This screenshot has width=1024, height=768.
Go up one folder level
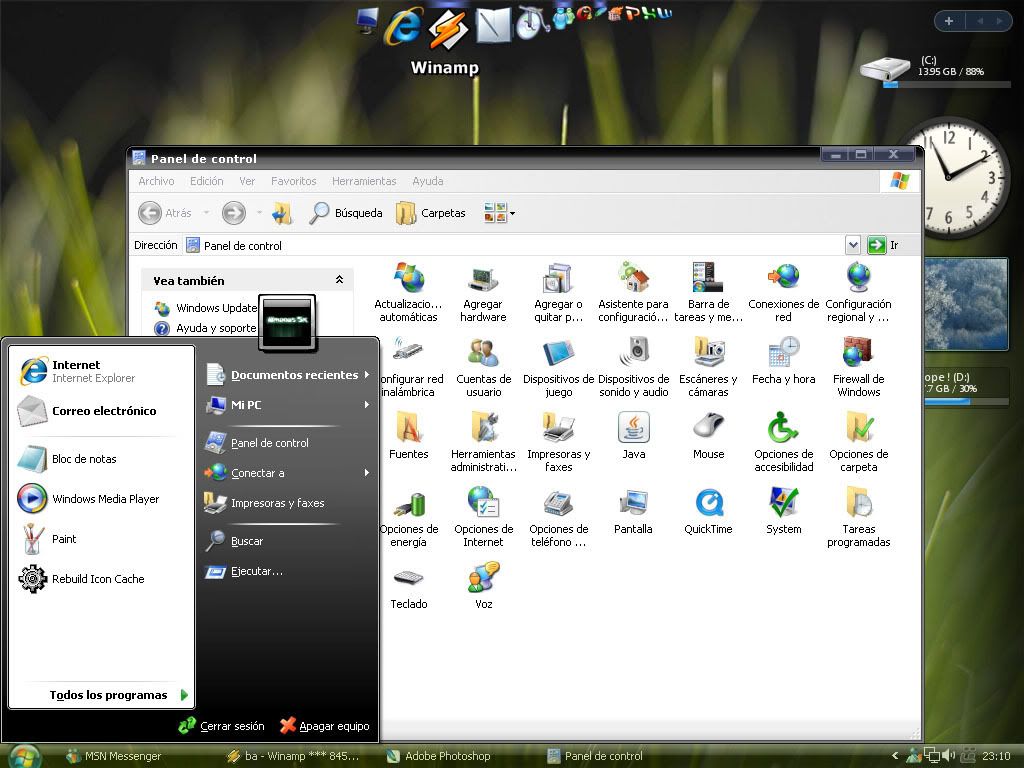[283, 213]
